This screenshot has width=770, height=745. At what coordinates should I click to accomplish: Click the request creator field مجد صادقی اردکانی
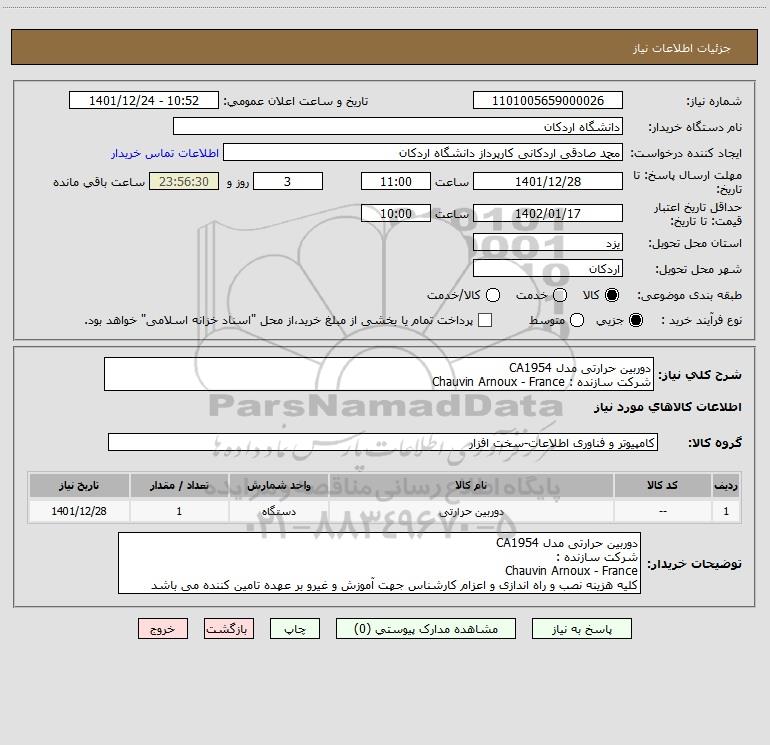(x=423, y=152)
